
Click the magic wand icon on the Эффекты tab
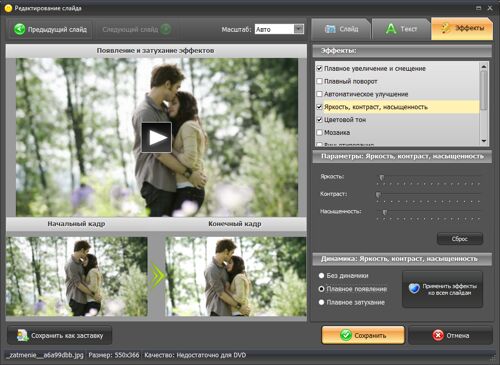point(446,28)
